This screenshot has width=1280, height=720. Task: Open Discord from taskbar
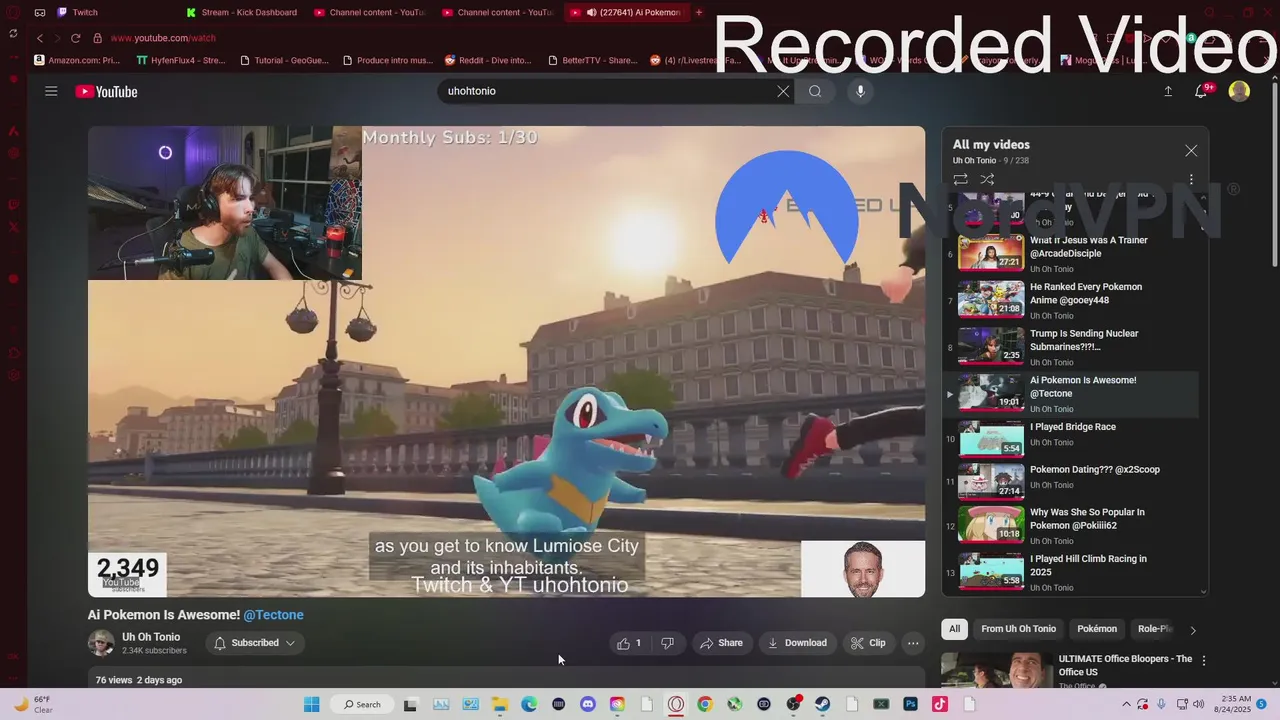click(x=587, y=704)
